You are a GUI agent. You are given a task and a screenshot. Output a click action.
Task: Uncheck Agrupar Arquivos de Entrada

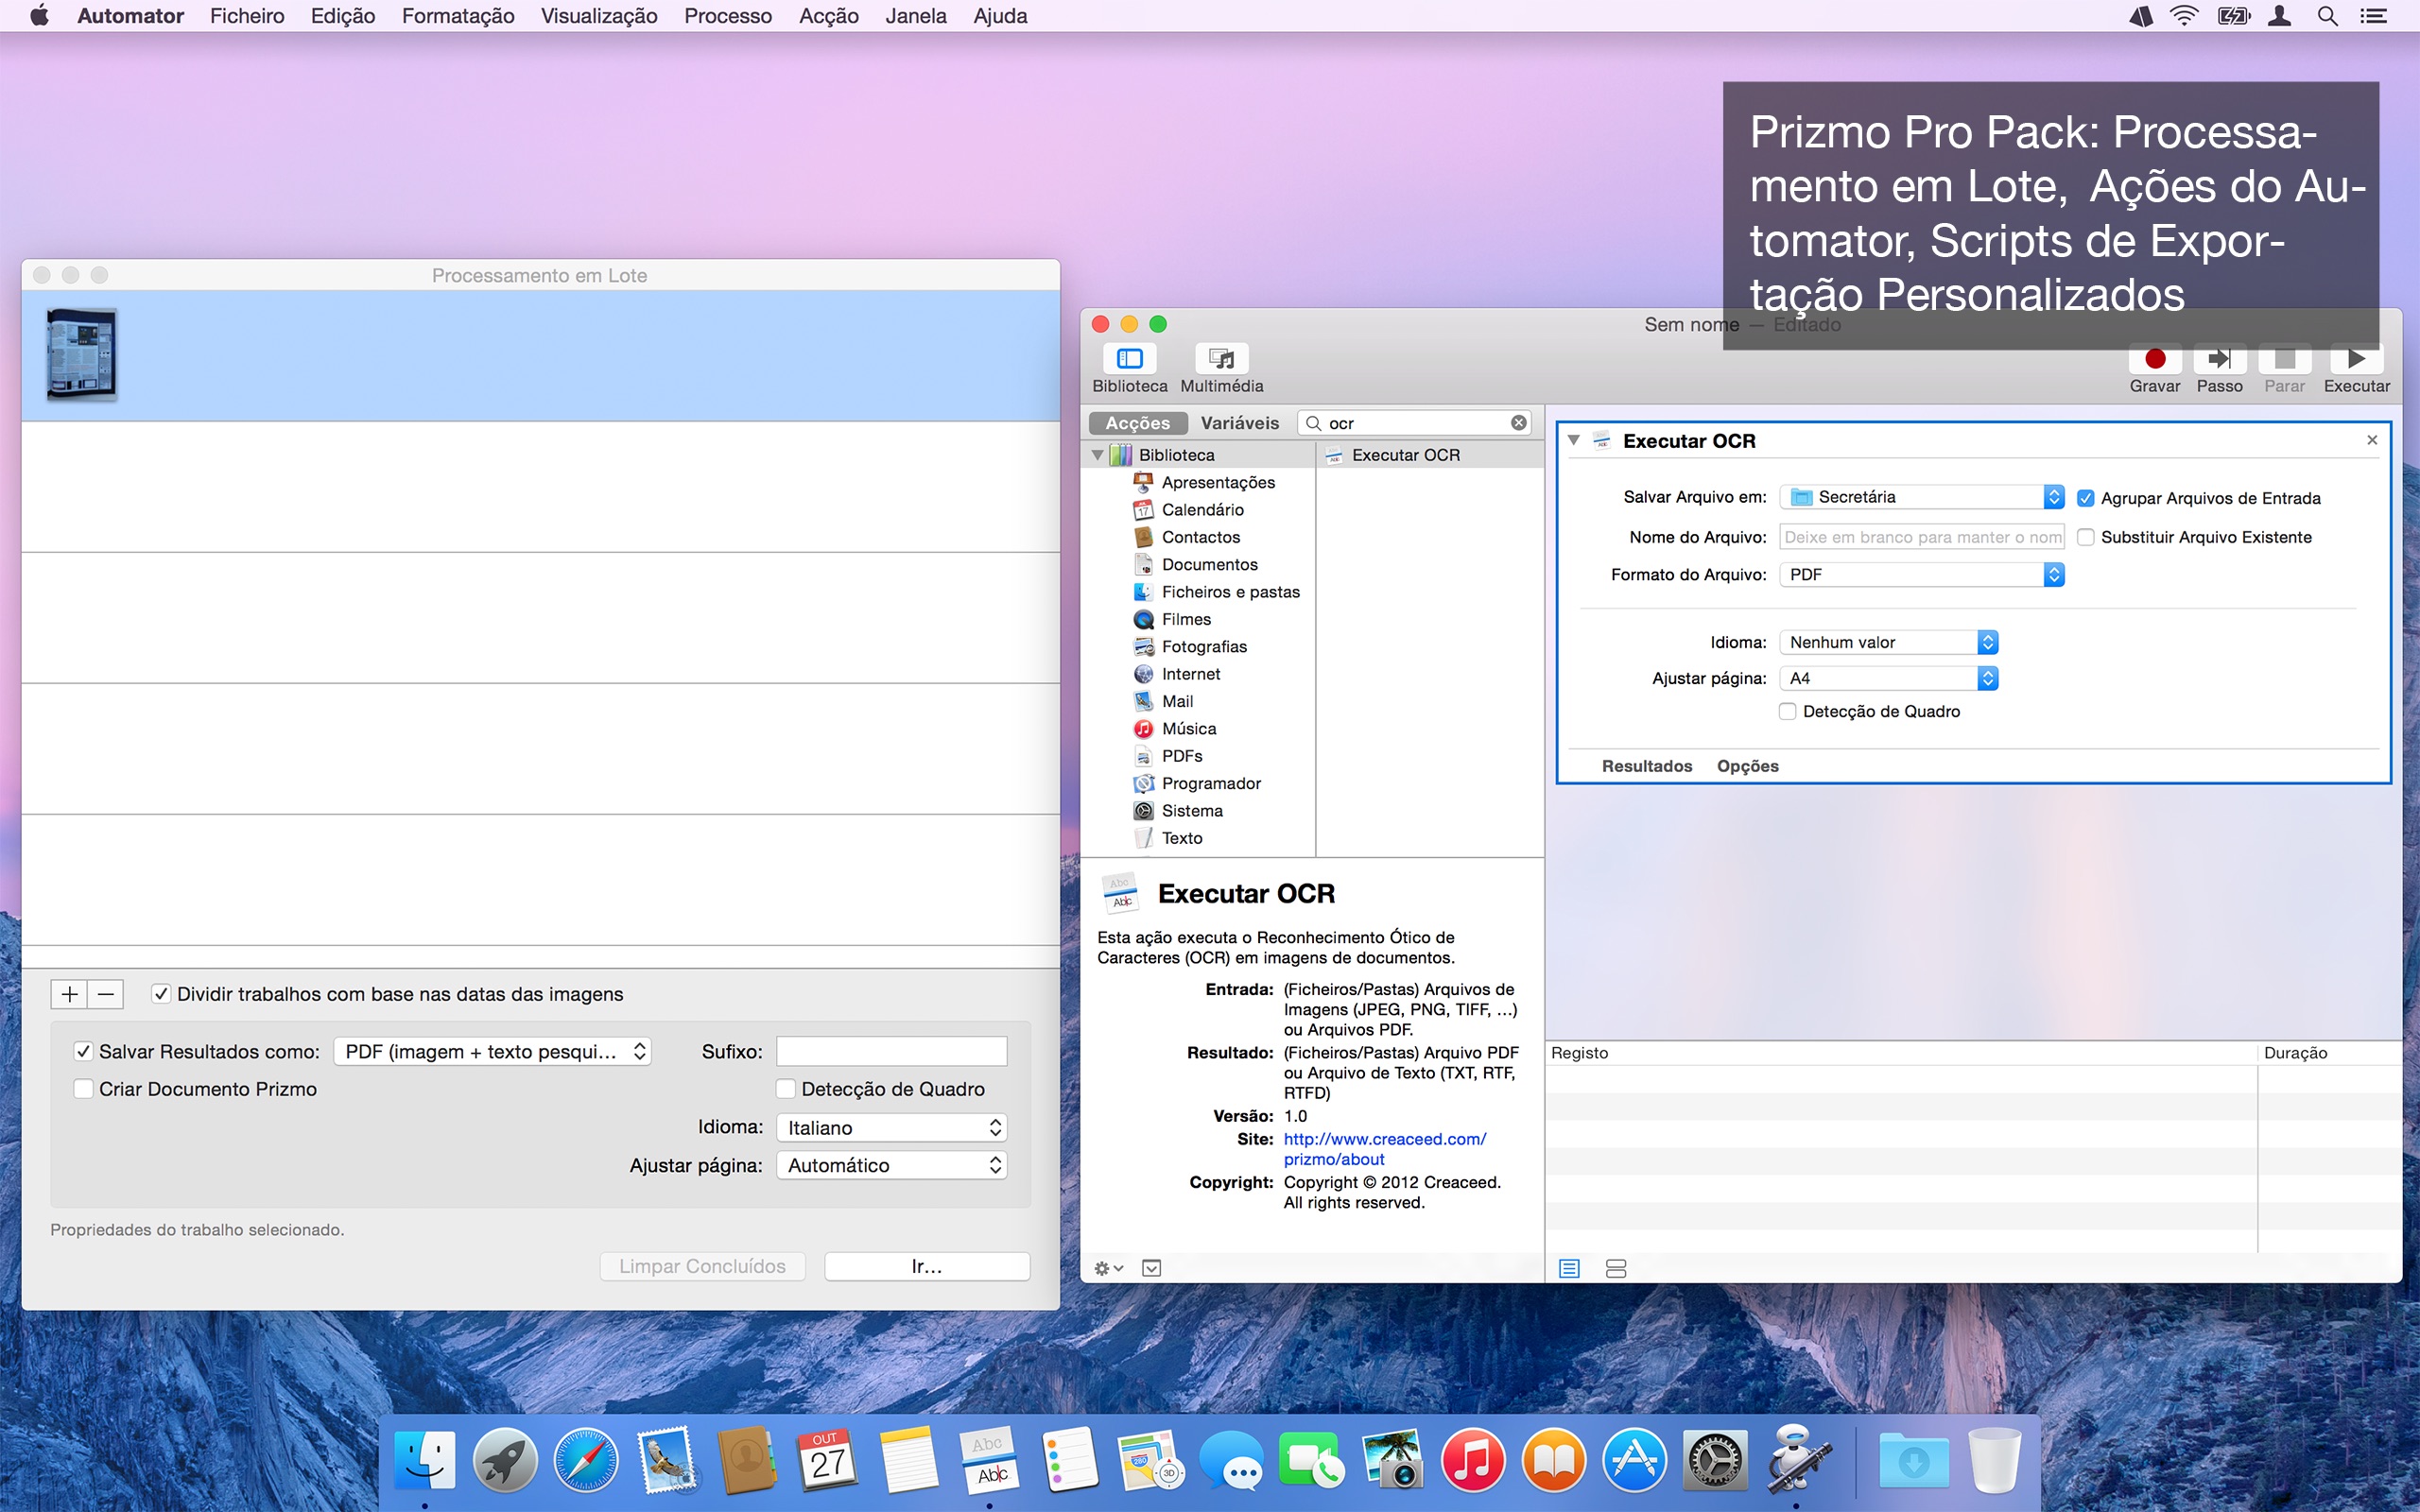(x=2086, y=498)
